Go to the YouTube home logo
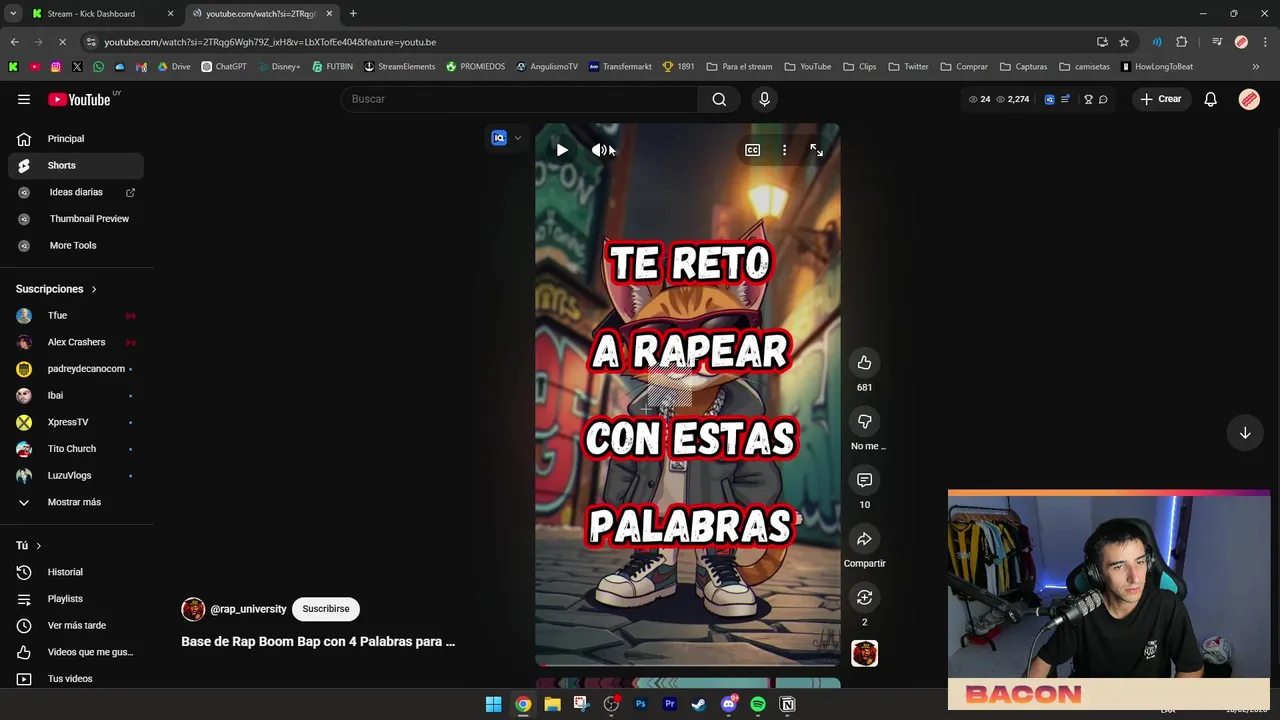1280x720 pixels. pyautogui.click(x=79, y=99)
